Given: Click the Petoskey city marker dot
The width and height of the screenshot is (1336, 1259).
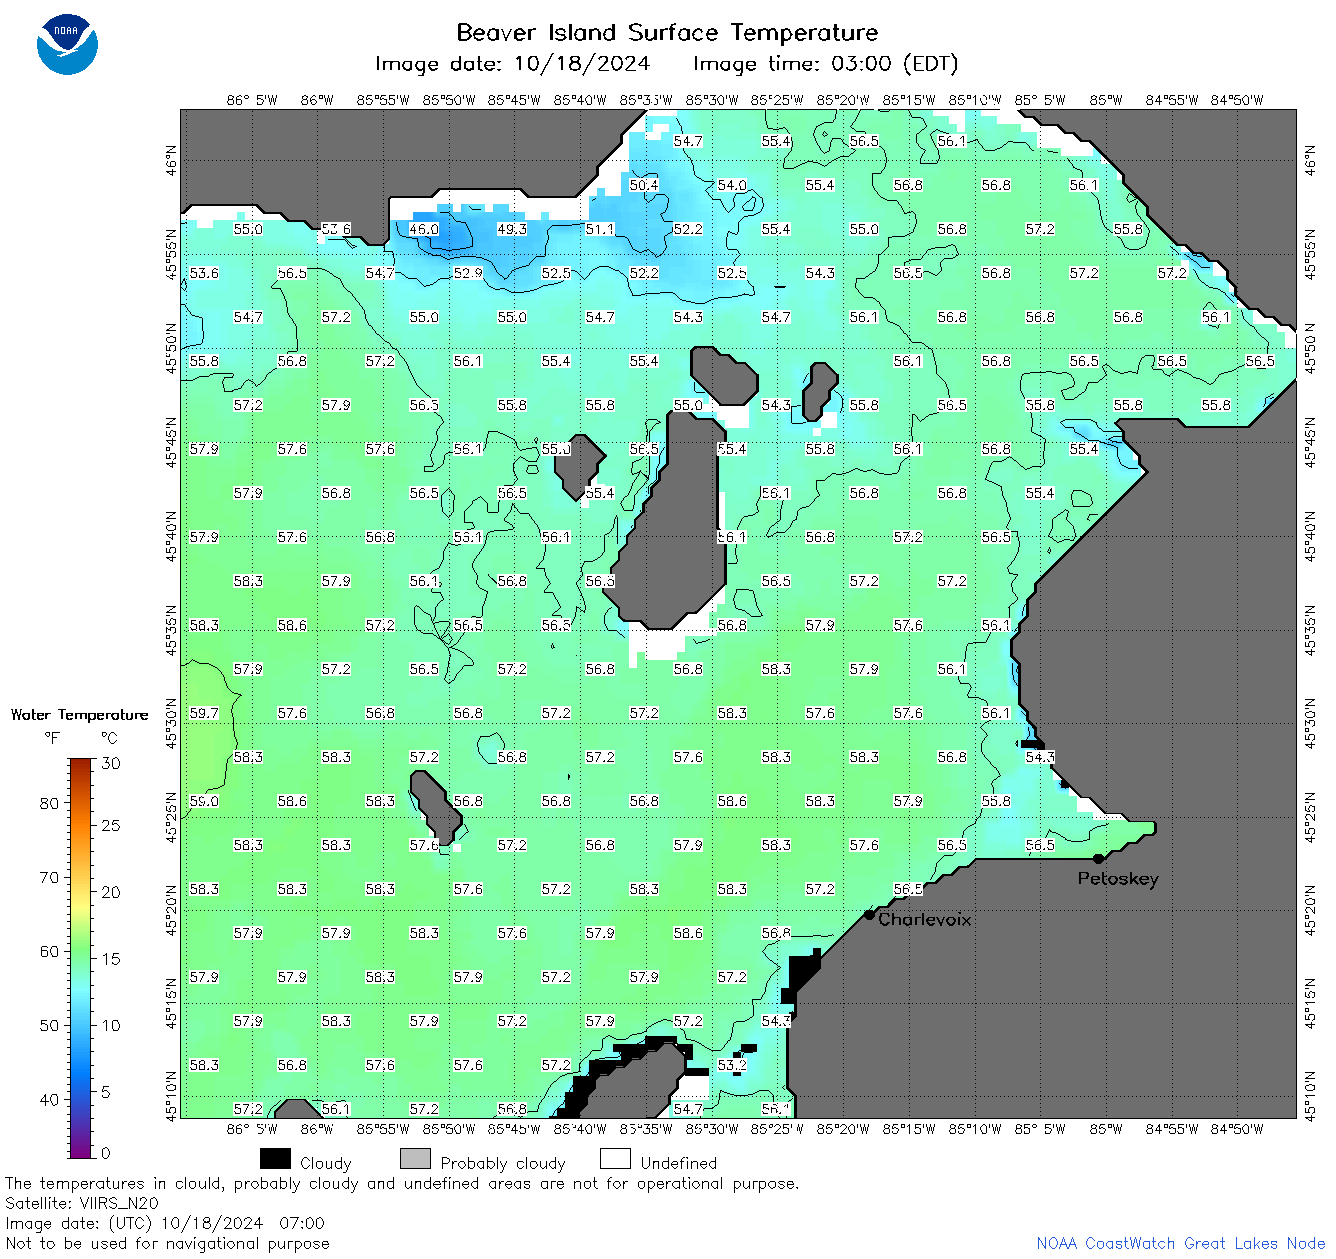Looking at the screenshot, I should pos(1098,858).
